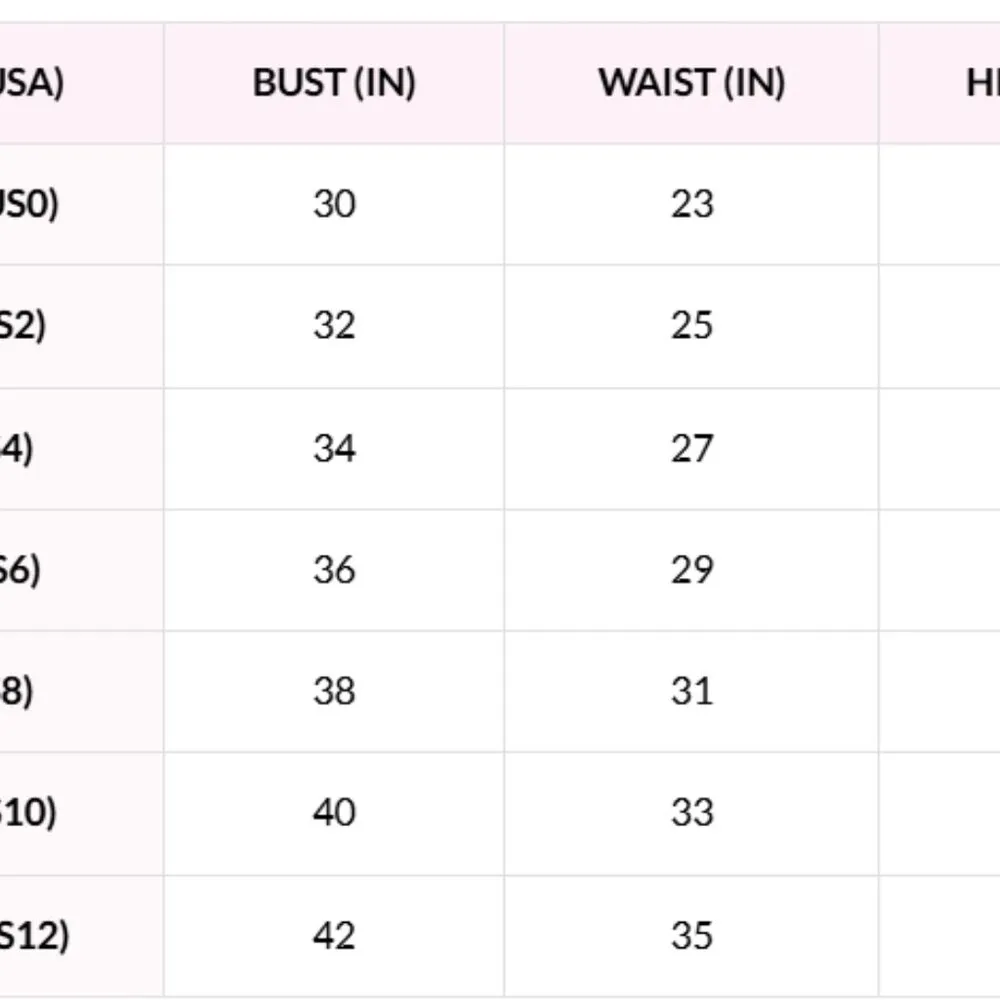The image size is (1000, 1000).
Task: Select waist measurement 31
Action: [x=691, y=691]
